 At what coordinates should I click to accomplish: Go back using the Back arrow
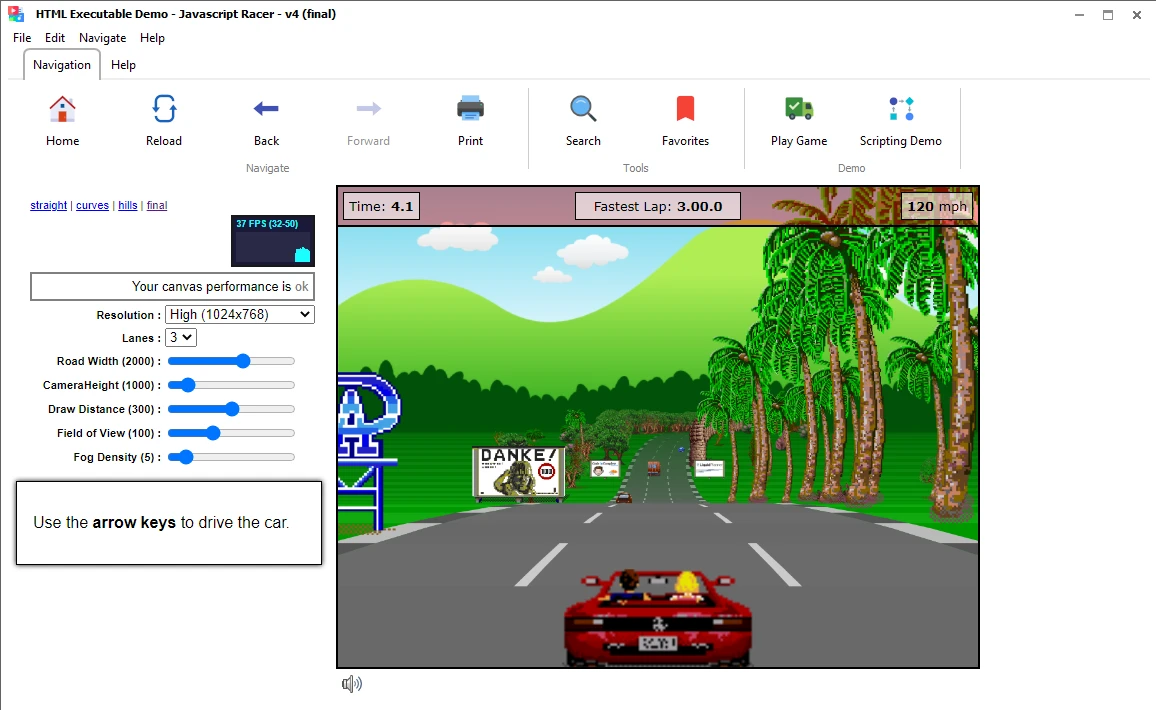point(266,110)
